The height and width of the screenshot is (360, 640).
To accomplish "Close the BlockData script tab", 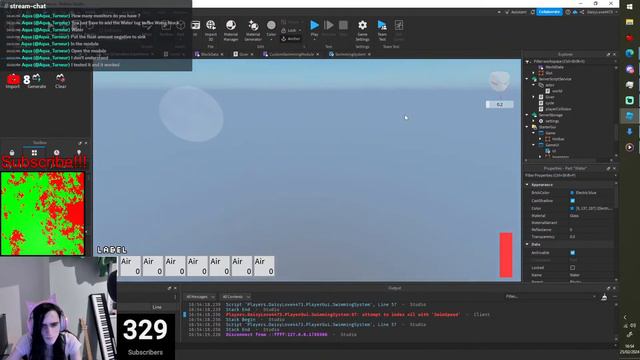I will coord(222,54).
